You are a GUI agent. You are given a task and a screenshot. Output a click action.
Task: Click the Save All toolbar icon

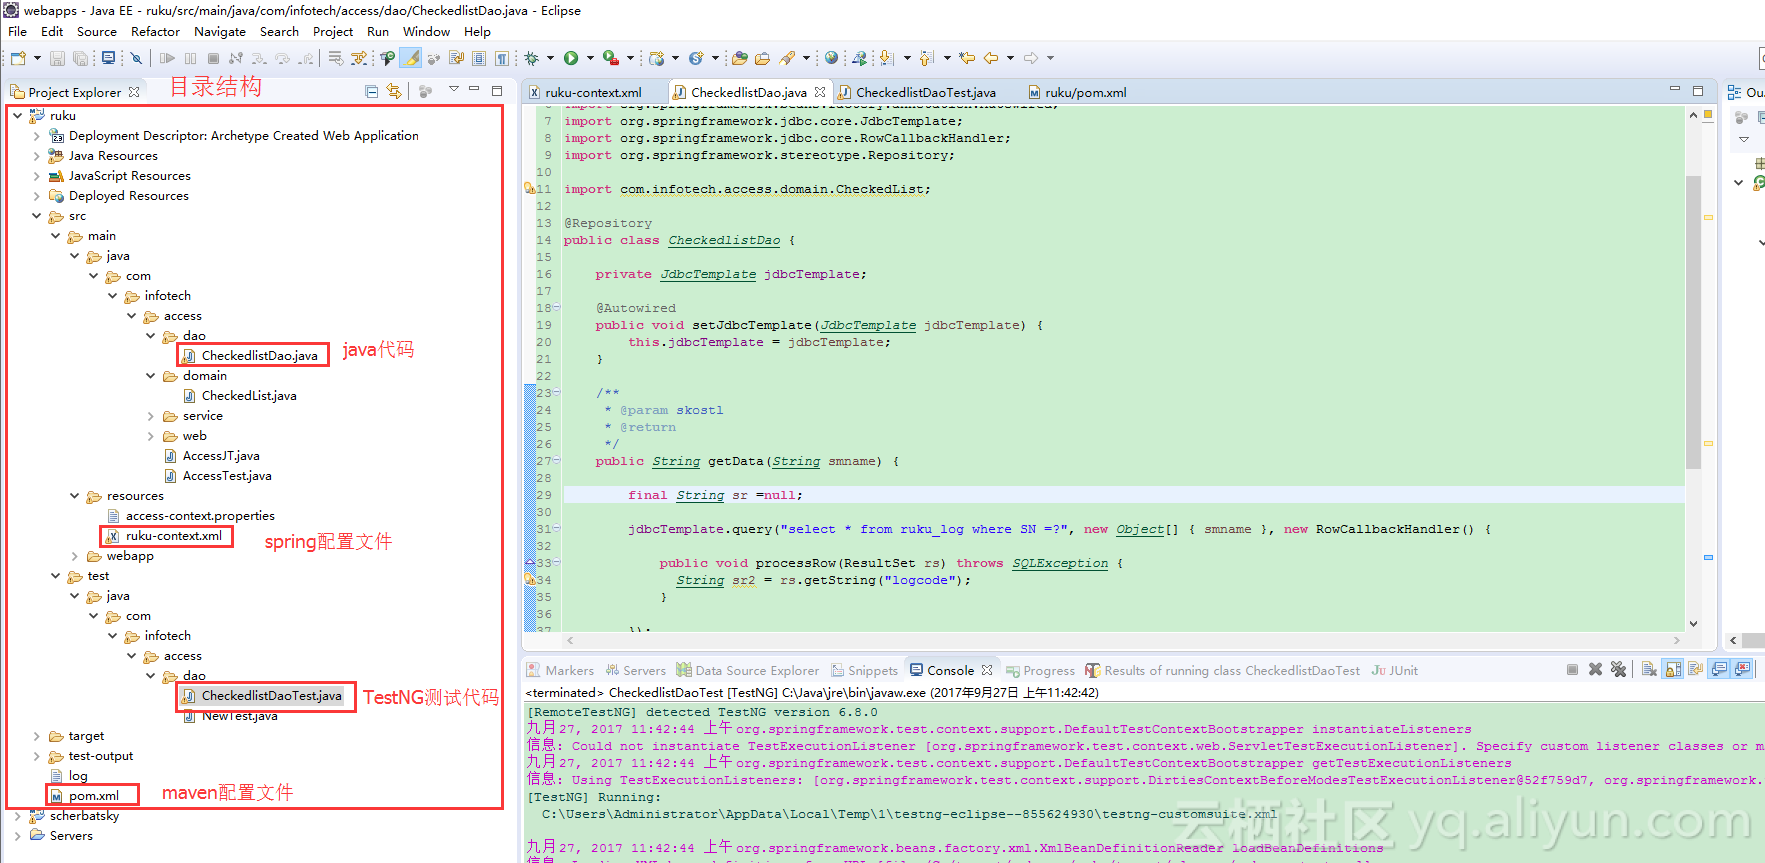tap(80, 58)
